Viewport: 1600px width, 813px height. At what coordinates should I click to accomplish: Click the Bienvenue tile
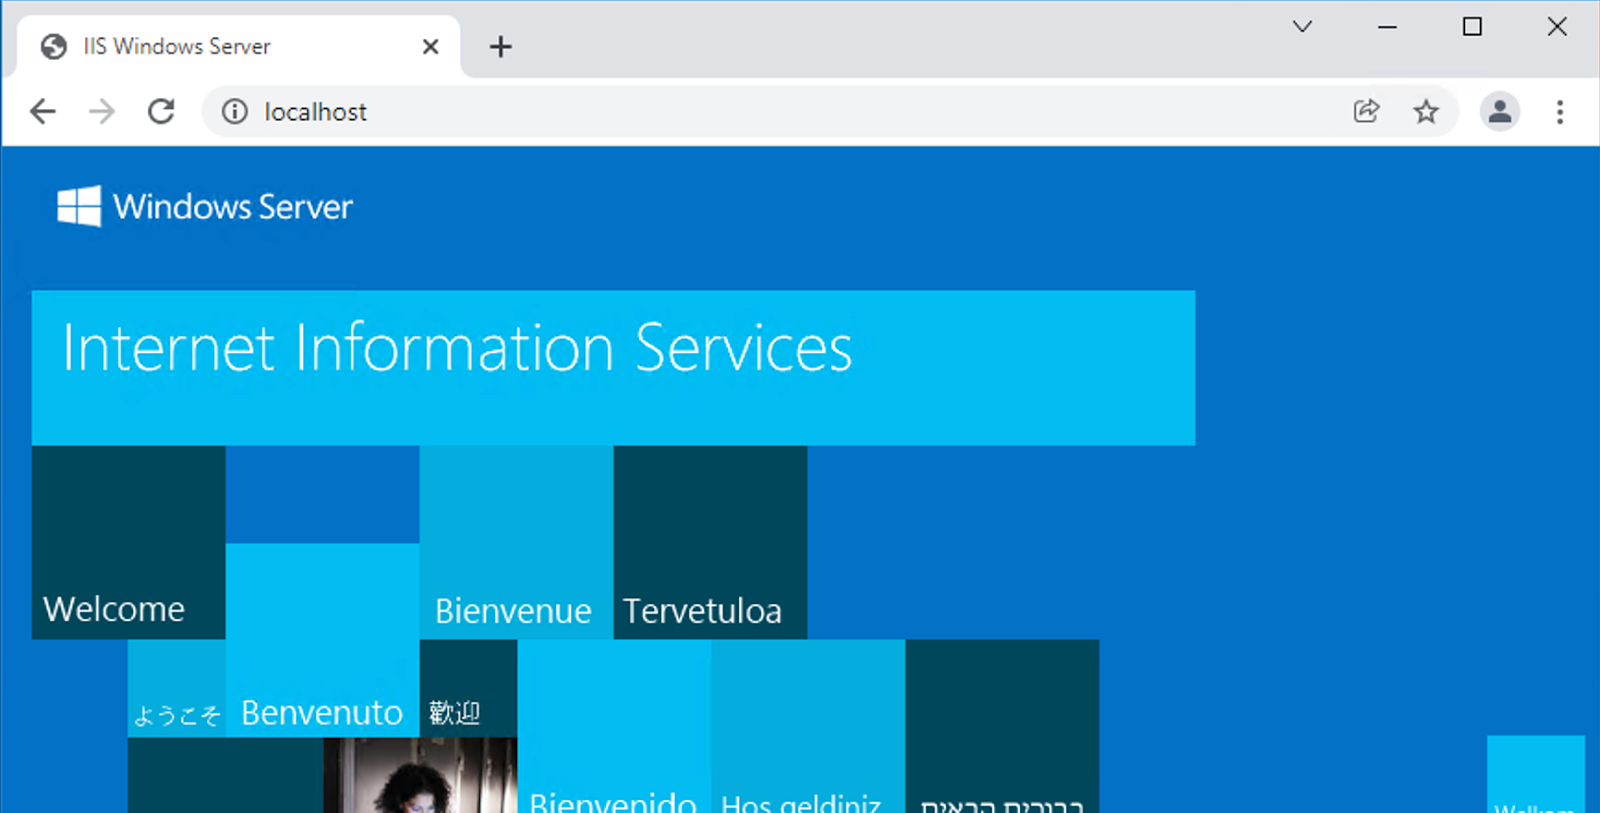pos(516,542)
